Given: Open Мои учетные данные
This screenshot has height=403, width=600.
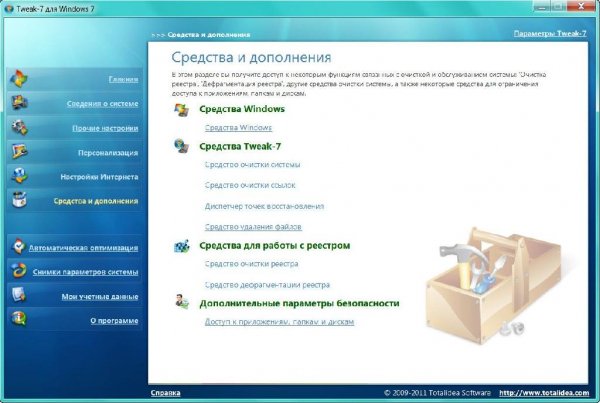Looking at the screenshot, I should (x=100, y=297).
